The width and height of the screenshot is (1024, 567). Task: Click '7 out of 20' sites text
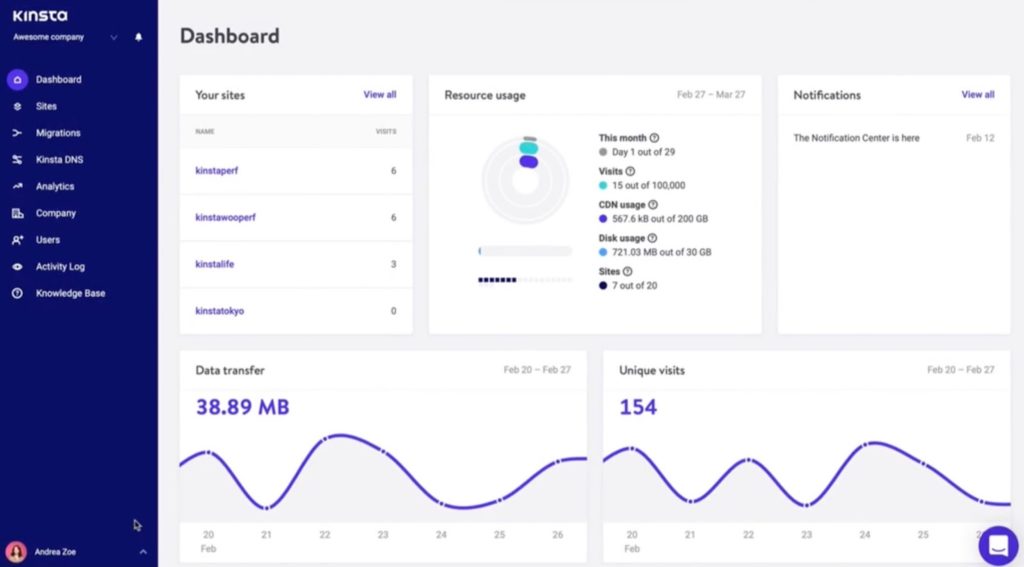click(635, 285)
